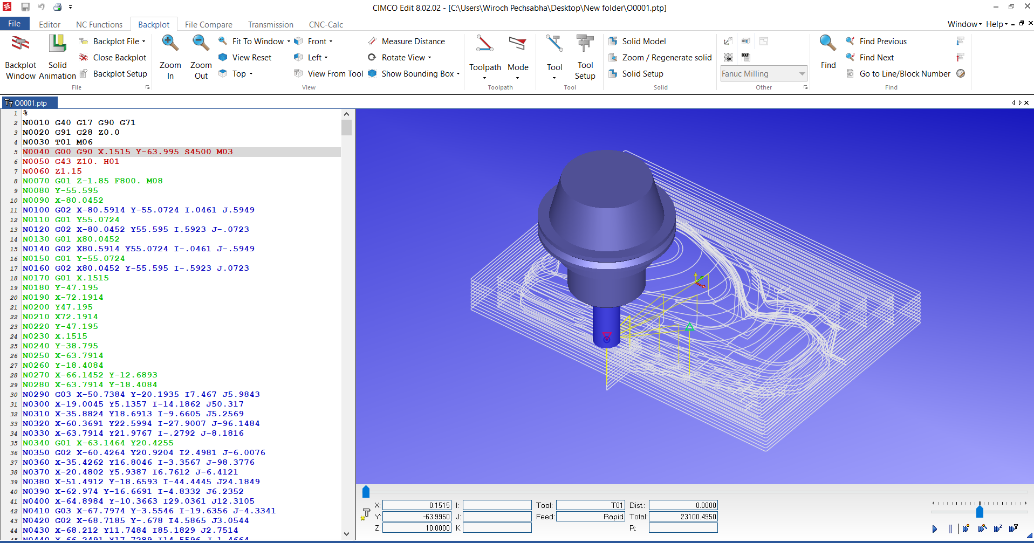Screen dimensions: 1034x543
Task: Open the Toolpath dropdown
Action: (485, 57)
